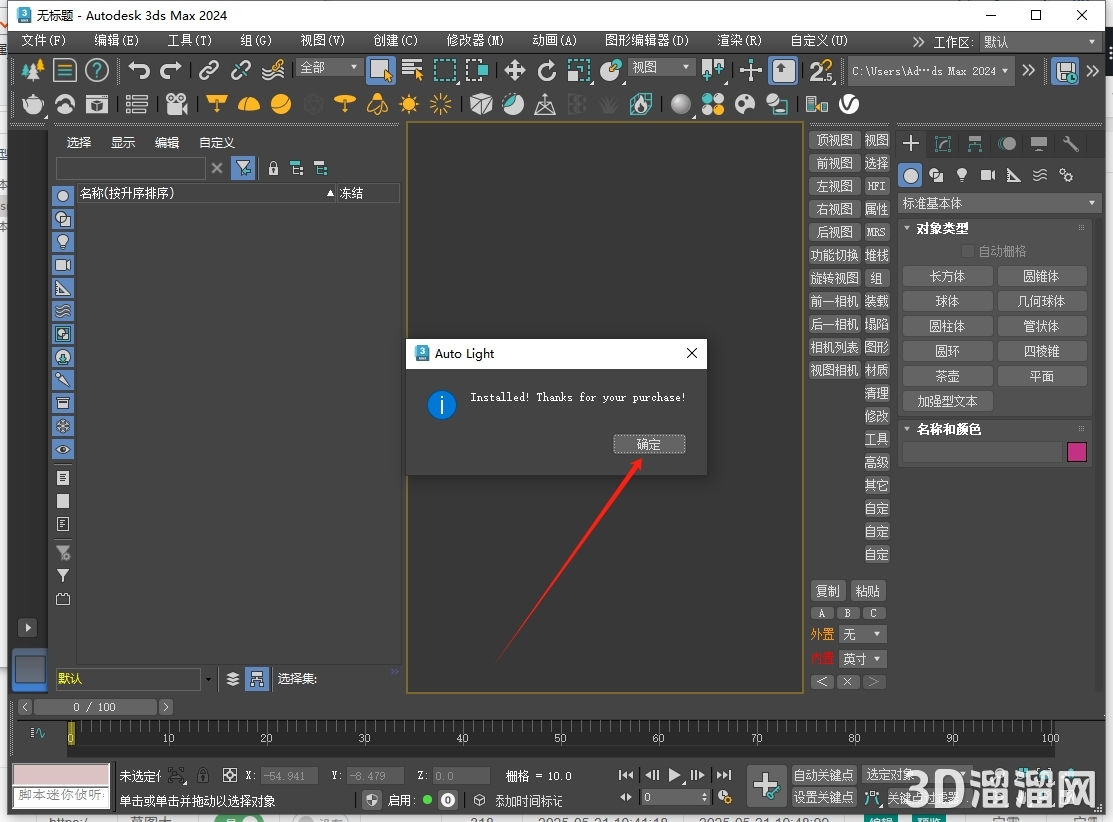The height and width of the screenshot is (822, 1113).
Task: Open the Modify panel tab icon
Action: click(943, 144)
